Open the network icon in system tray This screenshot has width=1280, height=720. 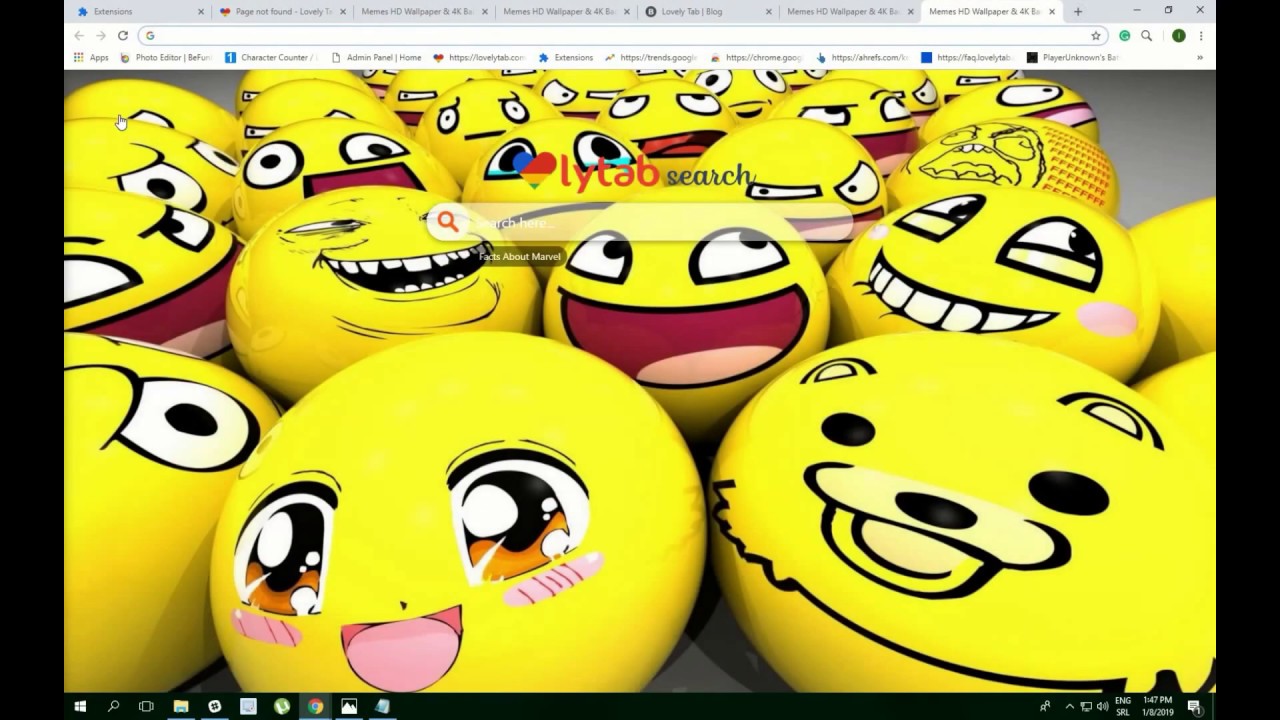pos(1086,706)
